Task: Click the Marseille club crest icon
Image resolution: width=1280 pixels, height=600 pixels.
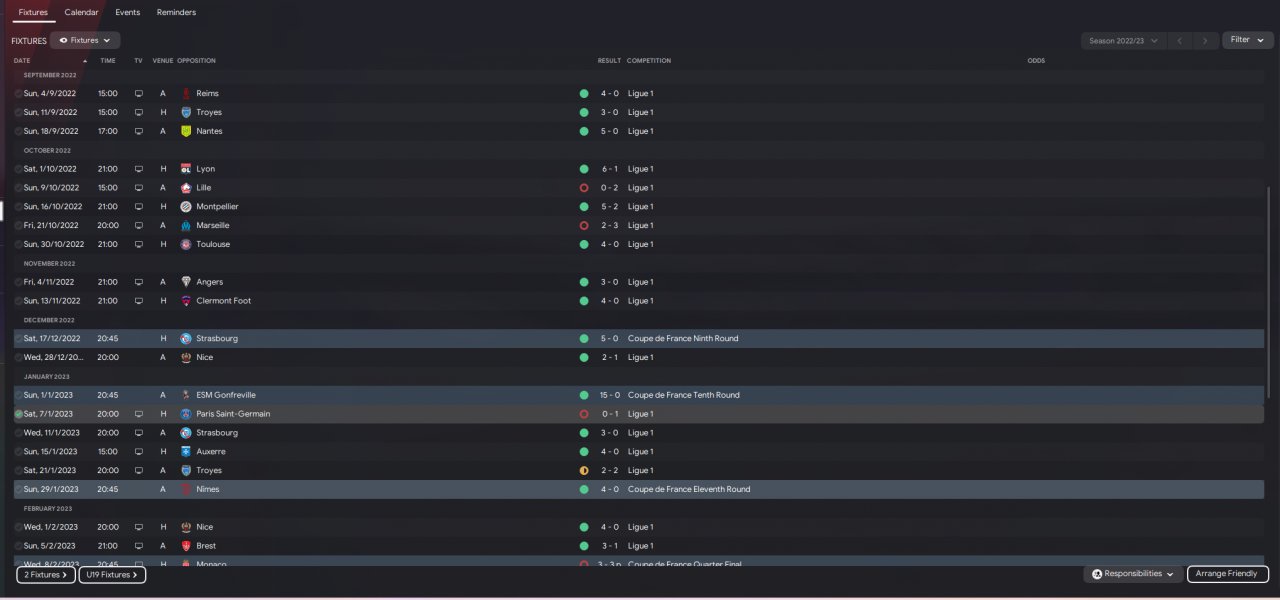Action: (x=186, y=225)
